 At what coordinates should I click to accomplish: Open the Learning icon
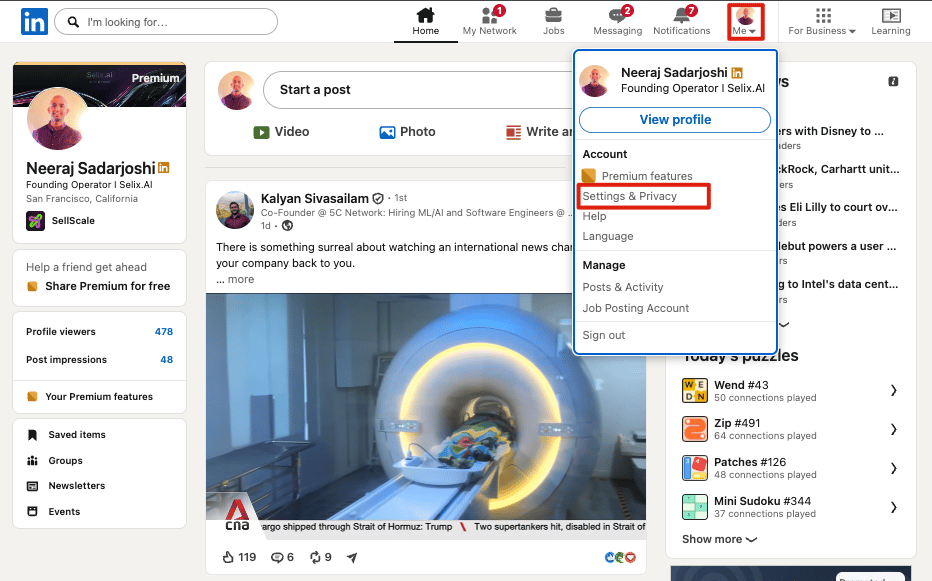890,15
